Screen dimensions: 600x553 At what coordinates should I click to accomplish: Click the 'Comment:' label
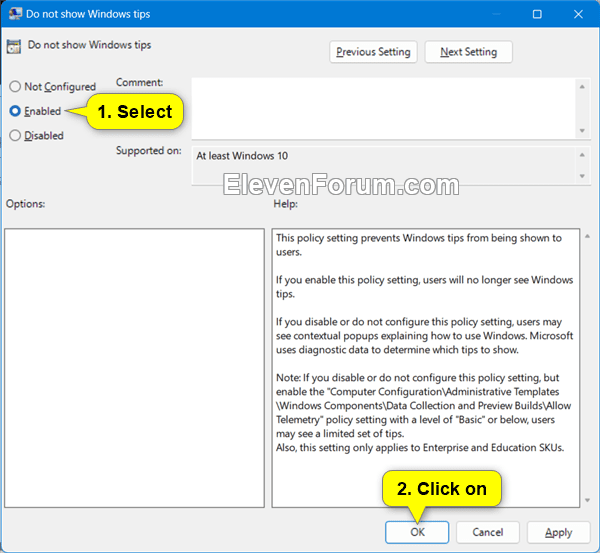pyautogui.click(x=139, y=82)
